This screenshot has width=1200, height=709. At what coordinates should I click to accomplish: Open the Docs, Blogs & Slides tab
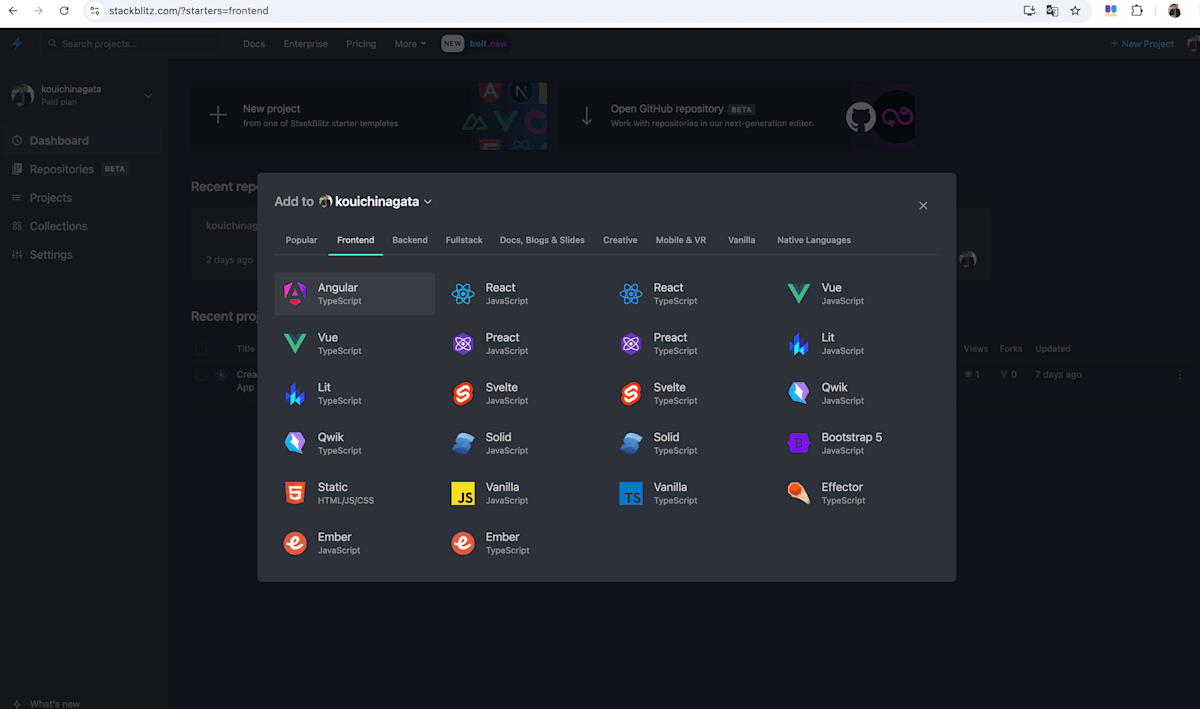point(542,240)
